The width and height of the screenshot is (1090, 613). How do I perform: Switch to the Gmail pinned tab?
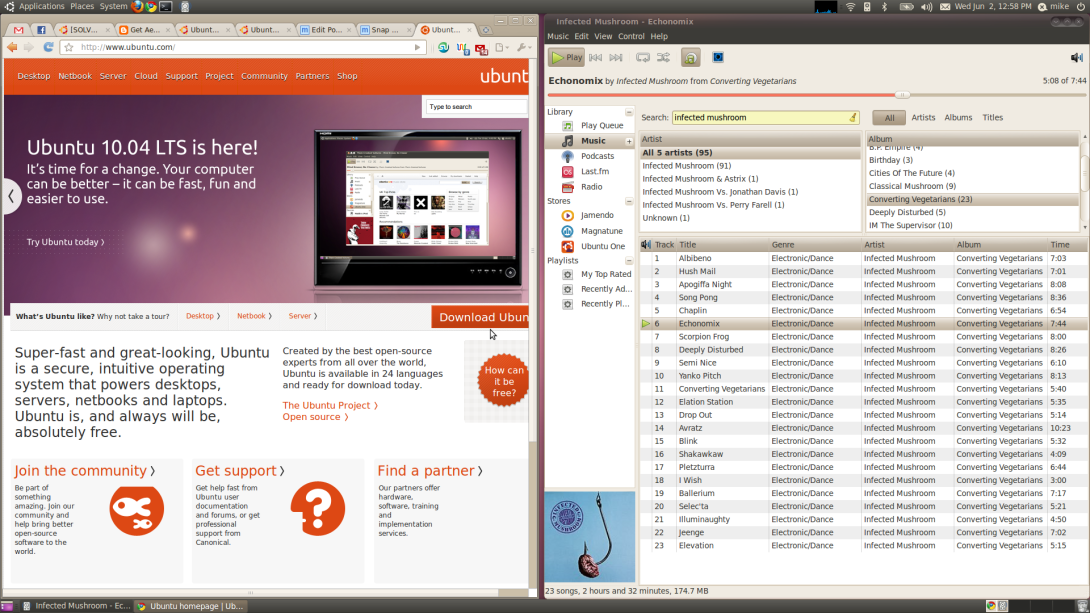pyautogui.click(x=19, y=30)
